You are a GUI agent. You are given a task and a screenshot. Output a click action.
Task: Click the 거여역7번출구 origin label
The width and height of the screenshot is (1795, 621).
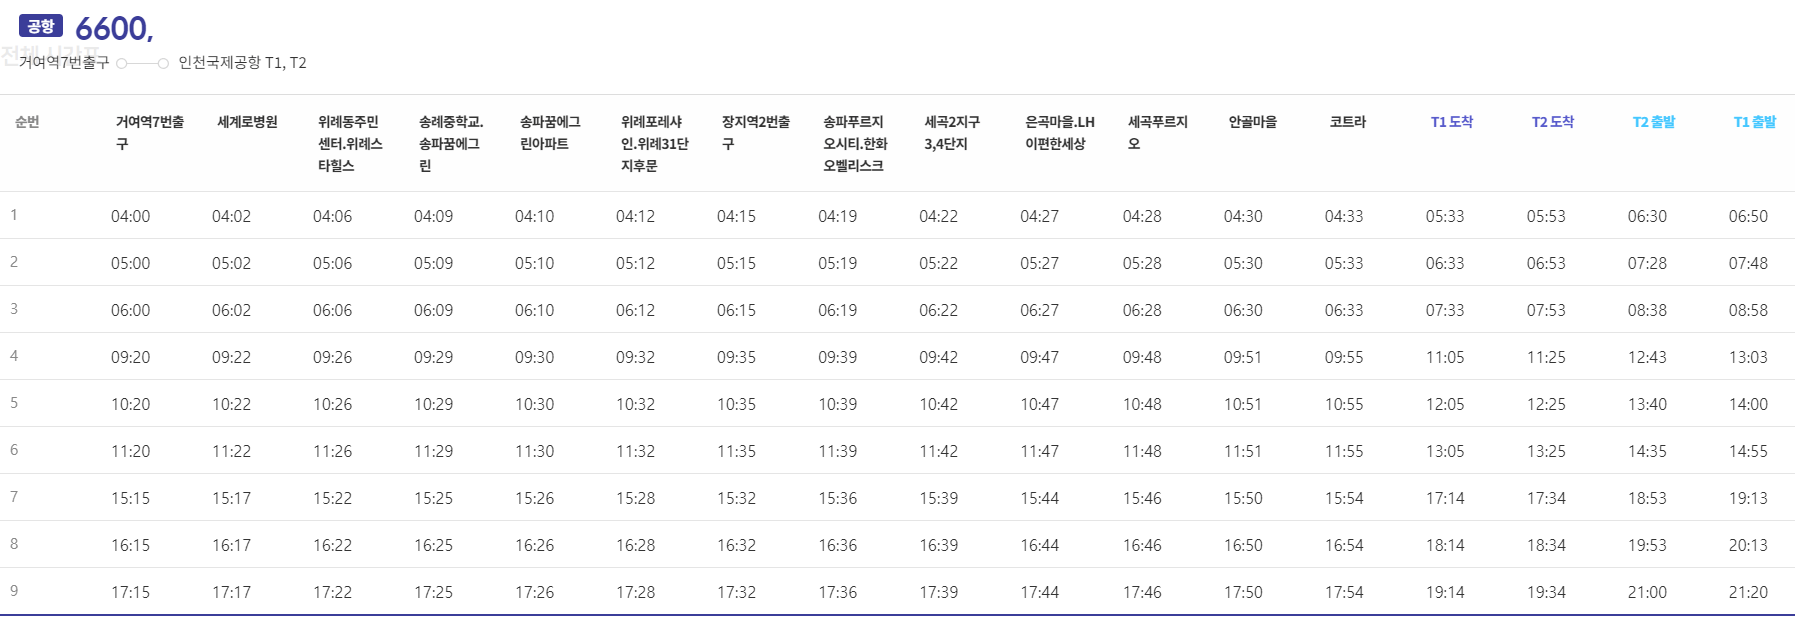(64, 63)
